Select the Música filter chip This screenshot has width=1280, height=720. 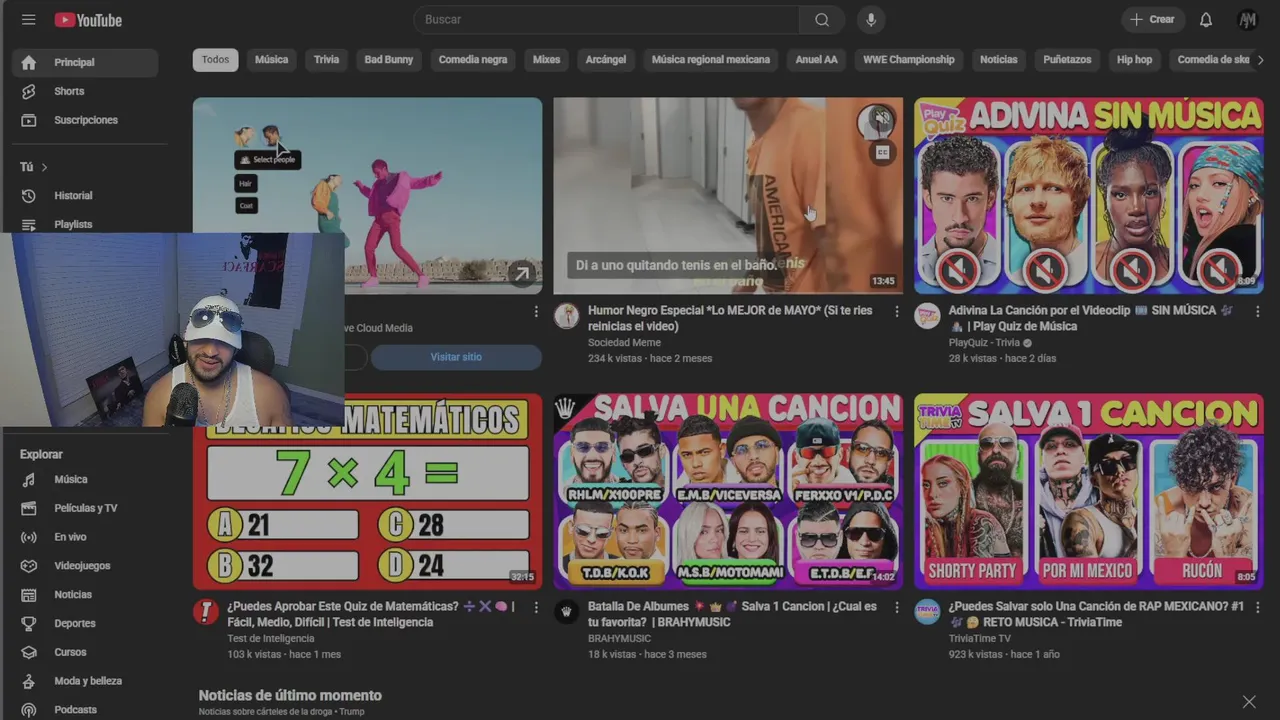[271, 60]
